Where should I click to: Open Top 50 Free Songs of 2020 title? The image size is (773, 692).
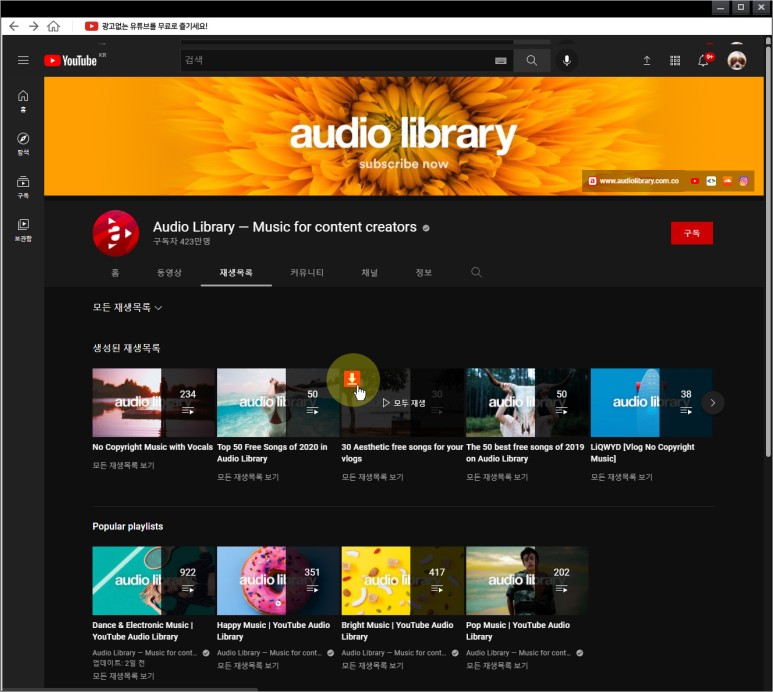click(x=272, y=452)
